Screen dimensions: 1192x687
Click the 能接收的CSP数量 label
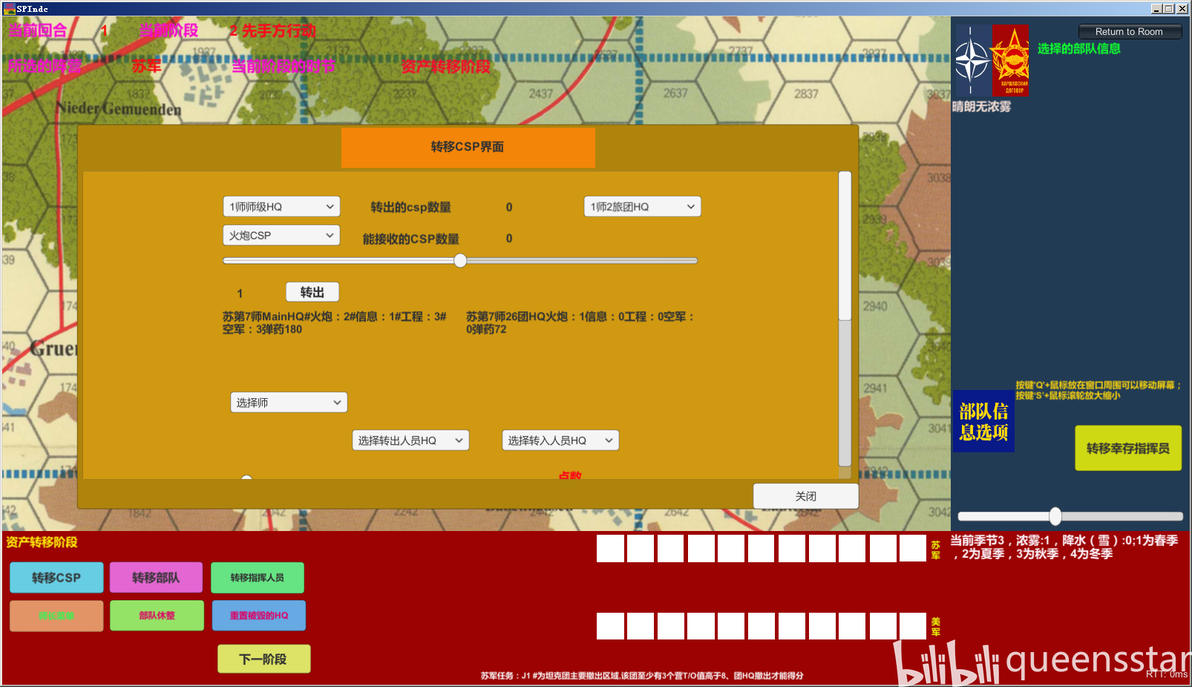(x=411, y=239)
